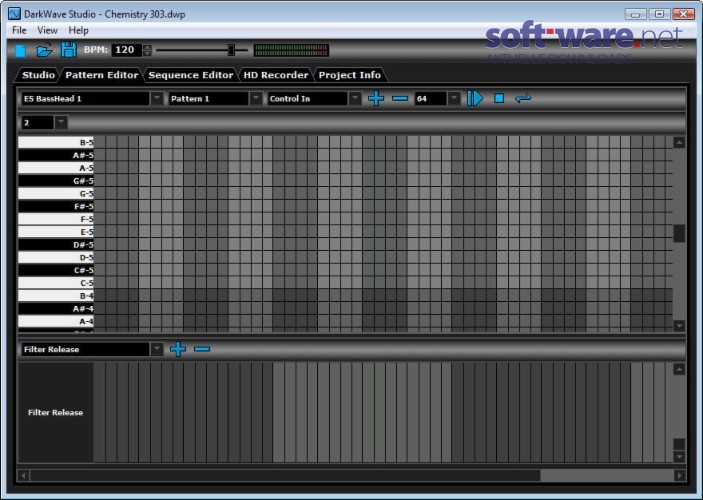Minimize the DarkWave Studio window
Screen dimensions: 703x500
636,14
